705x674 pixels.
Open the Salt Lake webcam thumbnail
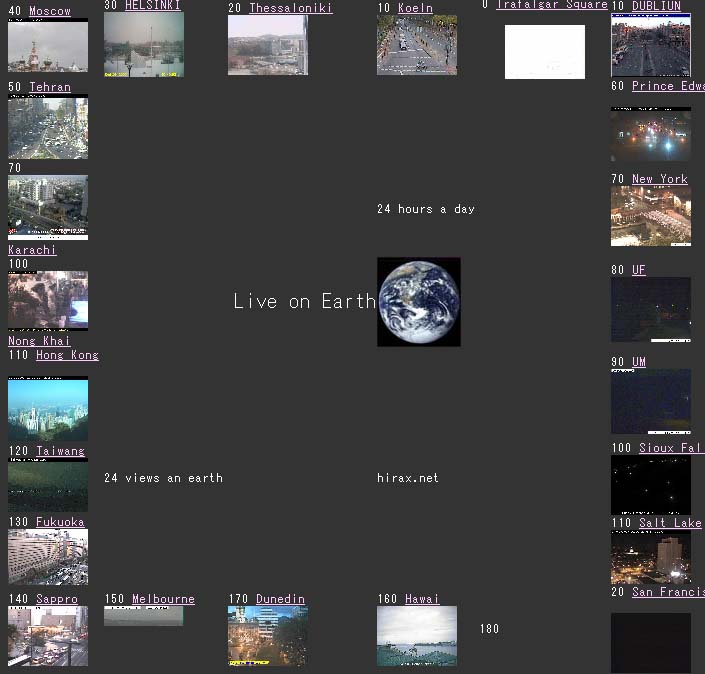(650, 557)
